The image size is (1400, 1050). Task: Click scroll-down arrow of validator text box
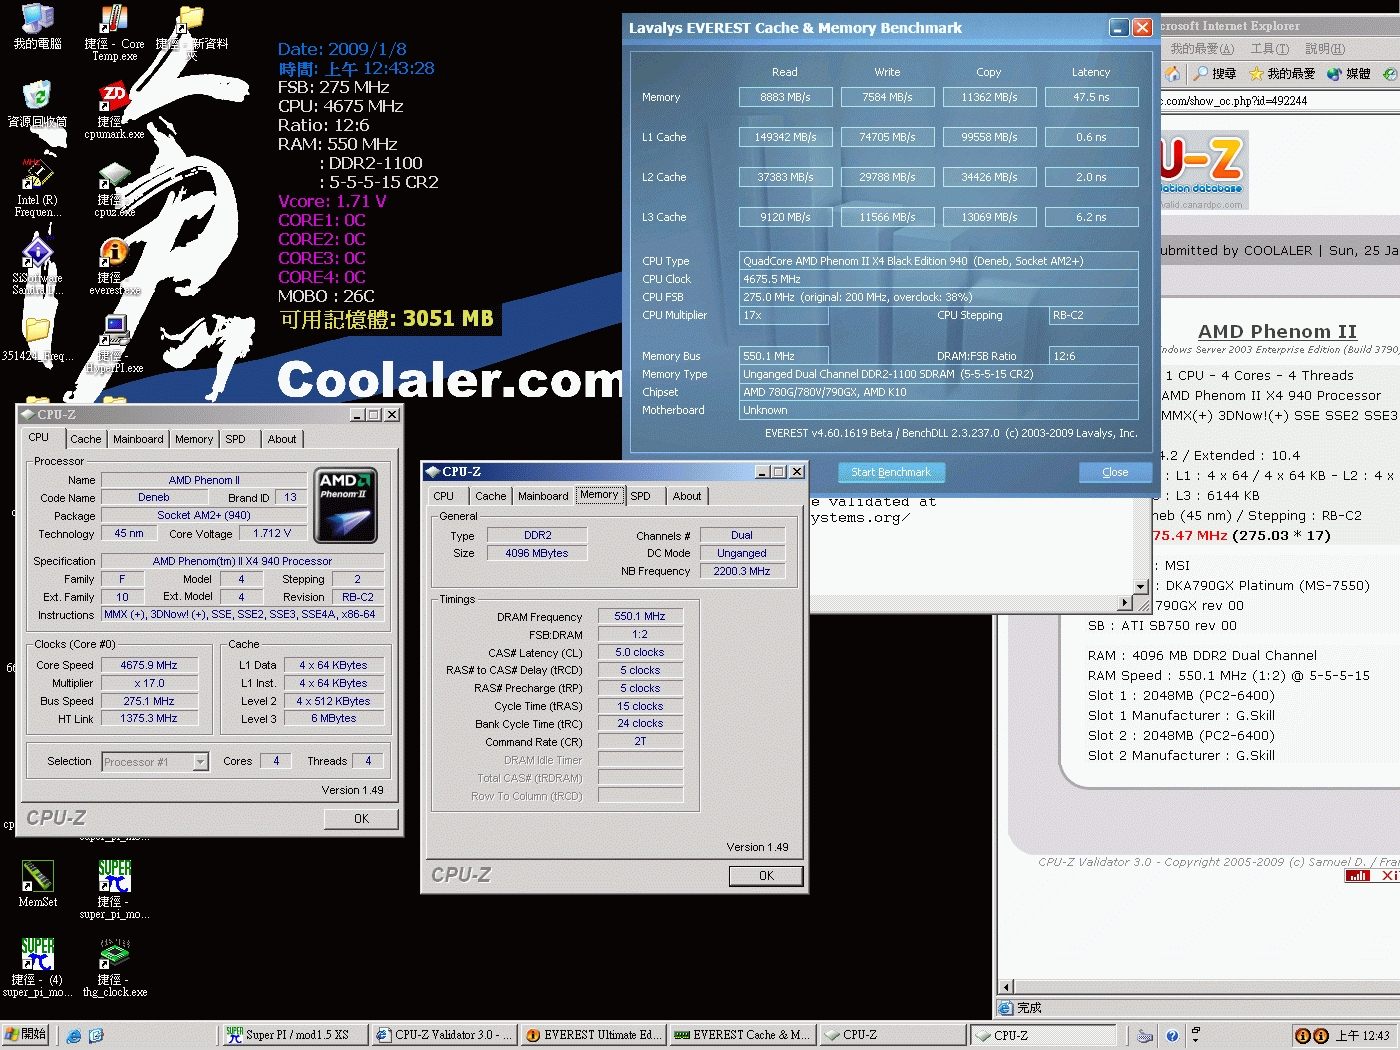point(1141,587)
